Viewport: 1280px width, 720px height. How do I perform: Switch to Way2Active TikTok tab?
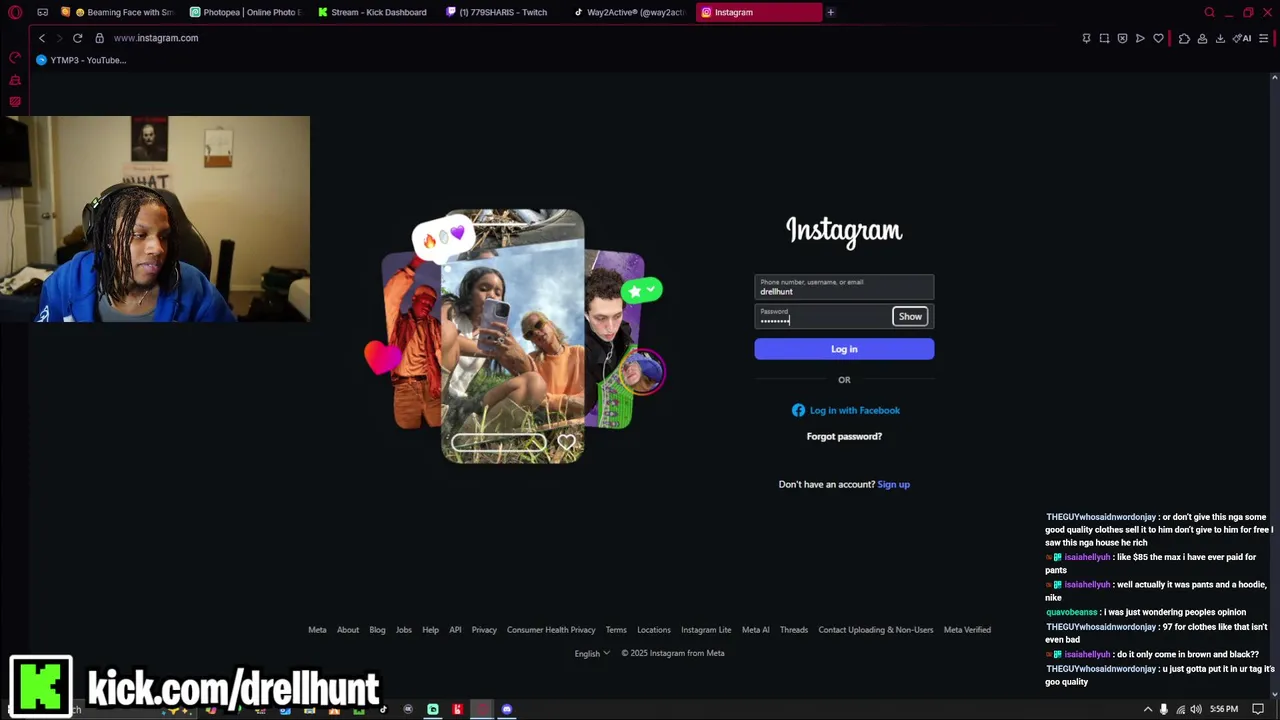tap(629, 12)
